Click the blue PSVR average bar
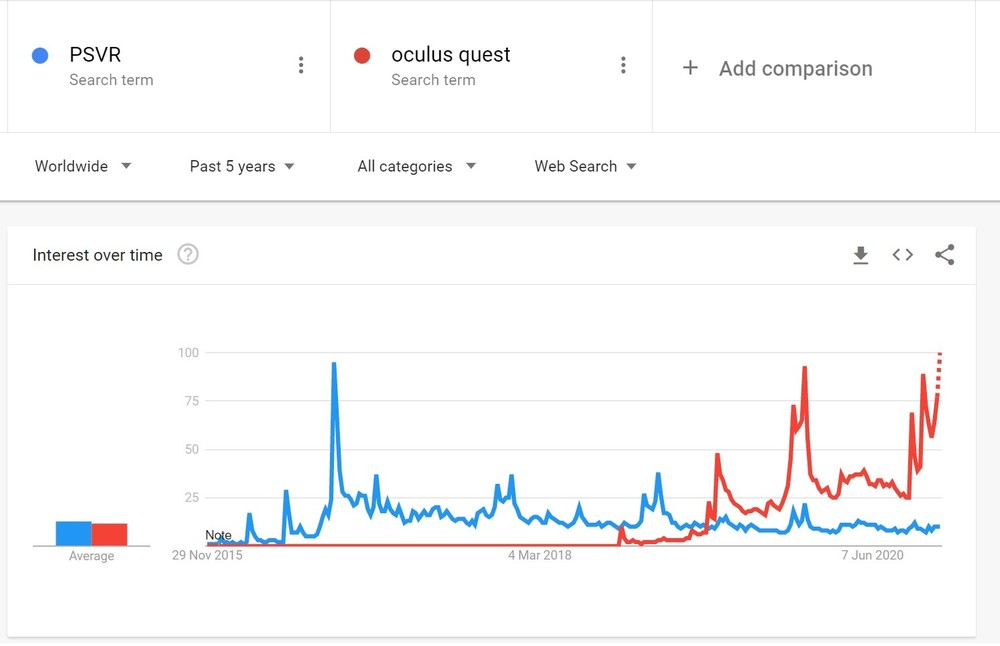The image size is (1000, 646). [74, 534]
